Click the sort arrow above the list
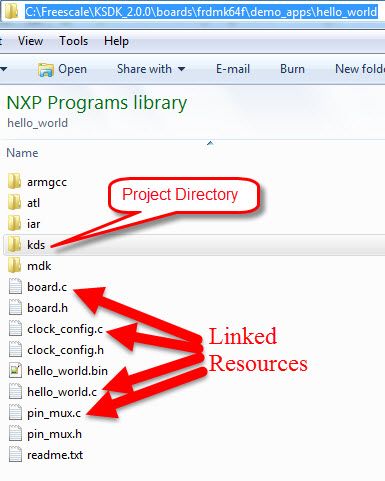 coord(210,143)
